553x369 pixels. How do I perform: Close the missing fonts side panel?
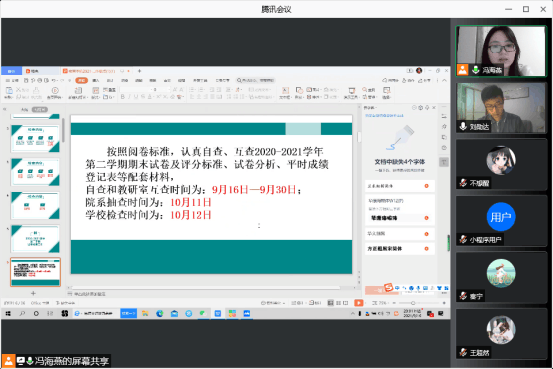tap(434, 107)
